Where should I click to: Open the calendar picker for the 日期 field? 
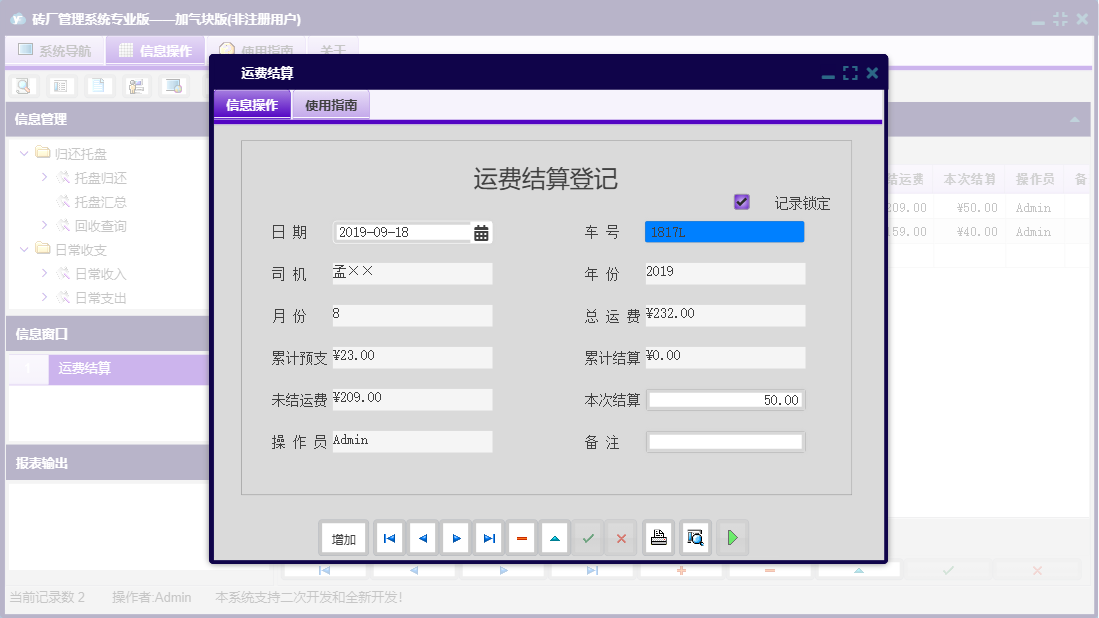click(482, 231)
